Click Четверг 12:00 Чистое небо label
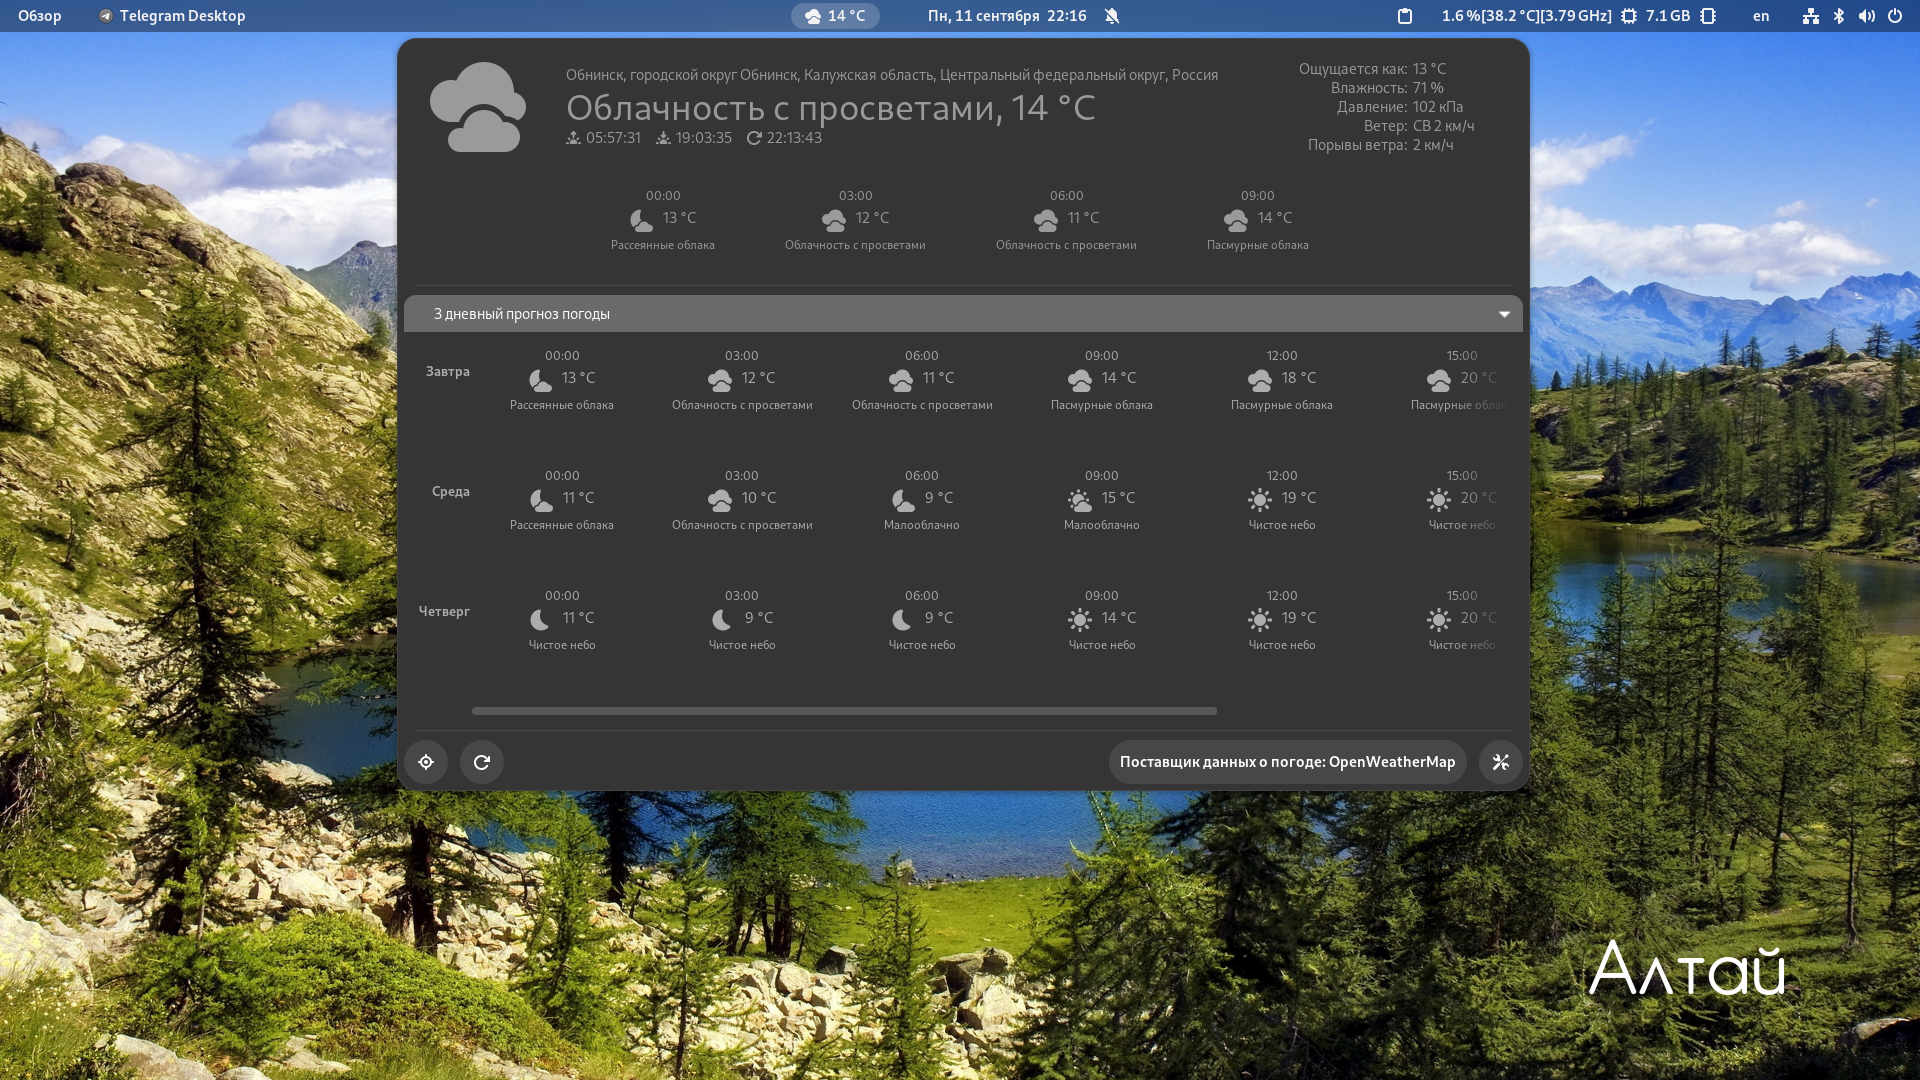1920x1080 pixels. [x=1282, y=645]
